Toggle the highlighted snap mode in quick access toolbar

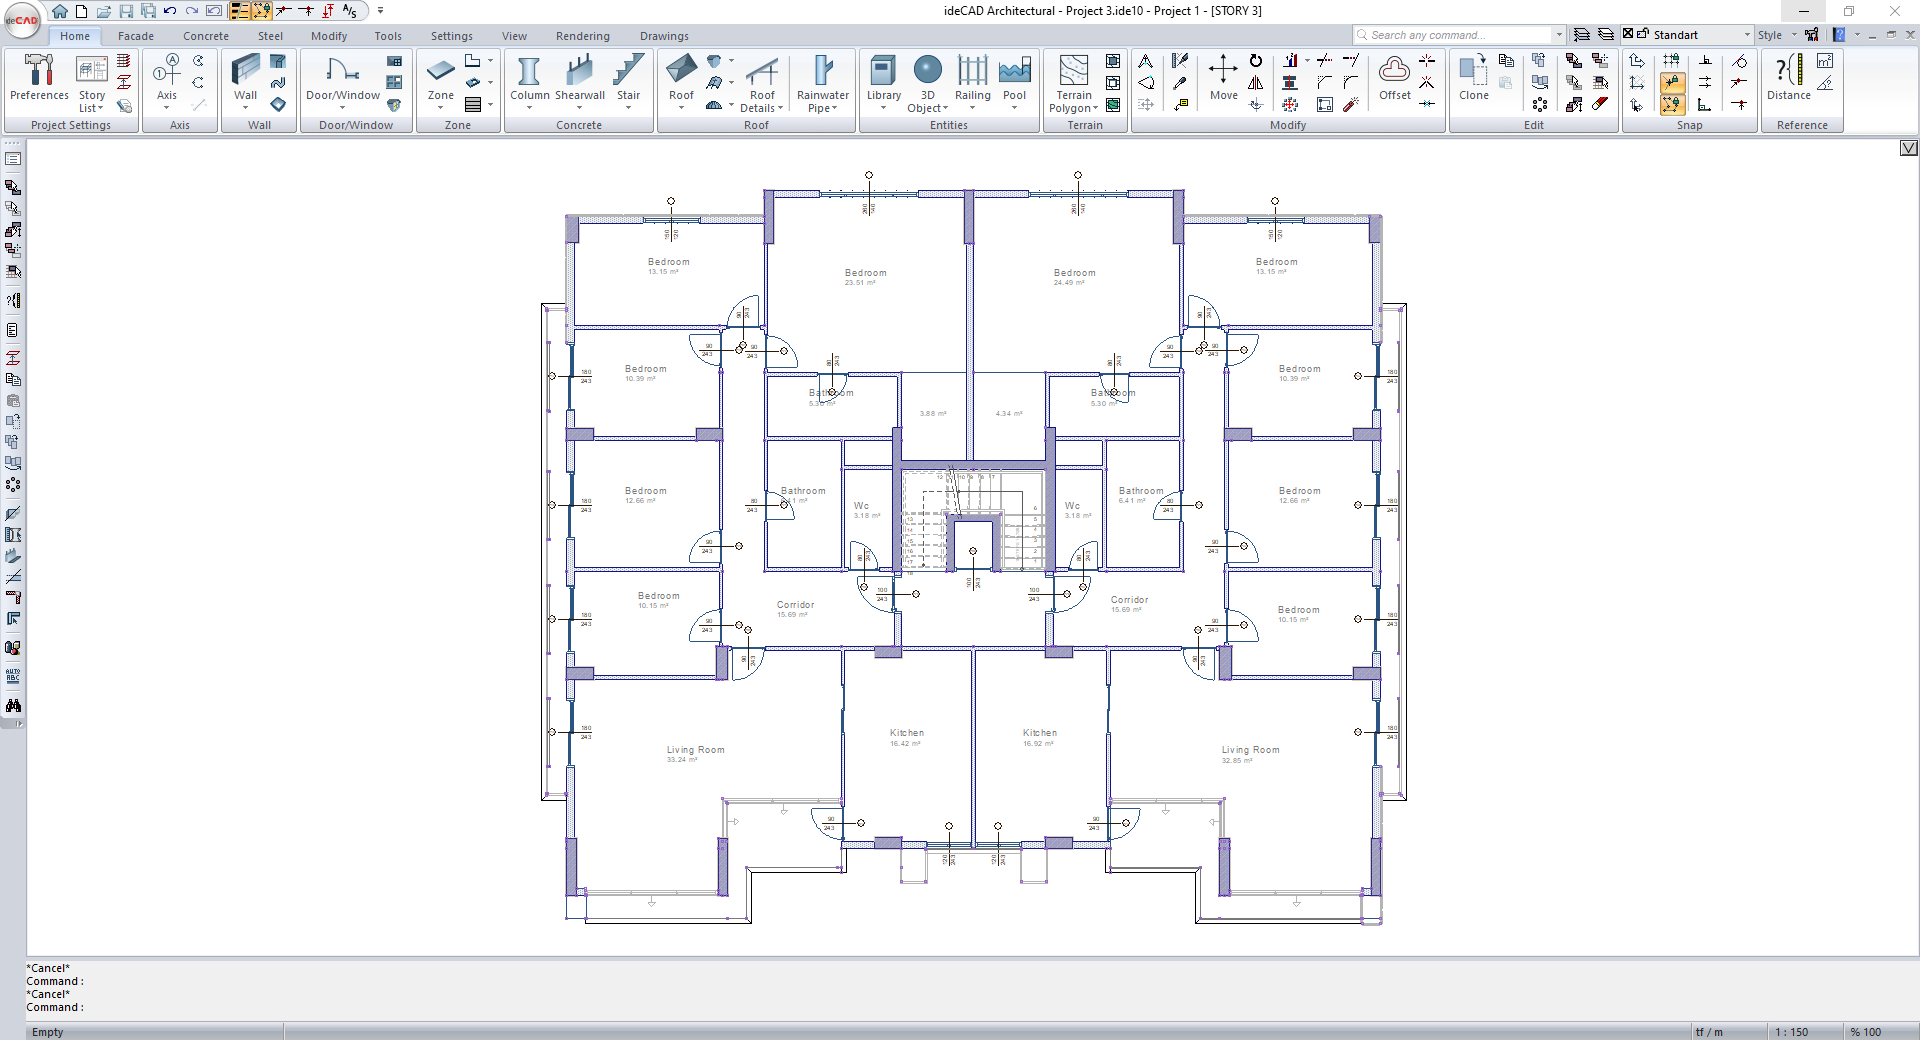261,11
